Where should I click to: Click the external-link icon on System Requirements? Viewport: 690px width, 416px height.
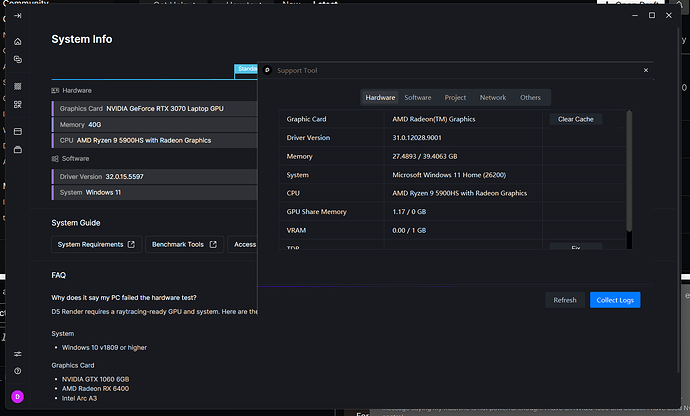pos(131,244)
